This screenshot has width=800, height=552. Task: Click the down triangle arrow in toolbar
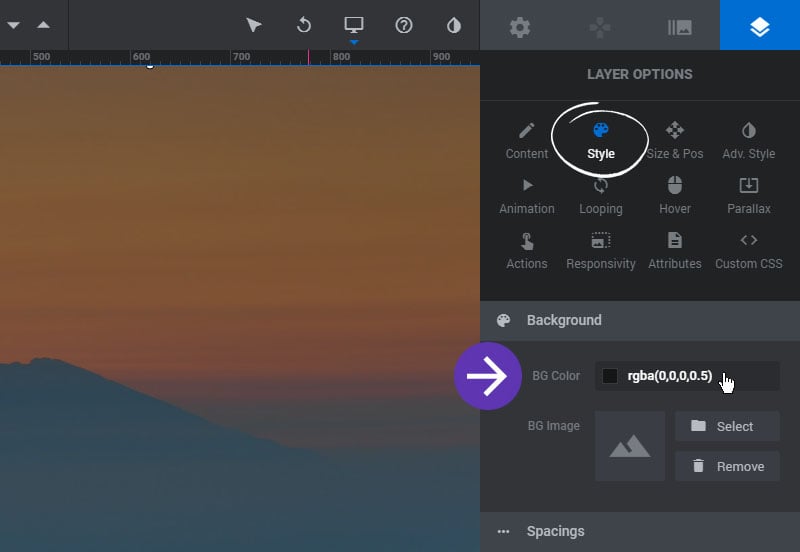pos(14,25)
